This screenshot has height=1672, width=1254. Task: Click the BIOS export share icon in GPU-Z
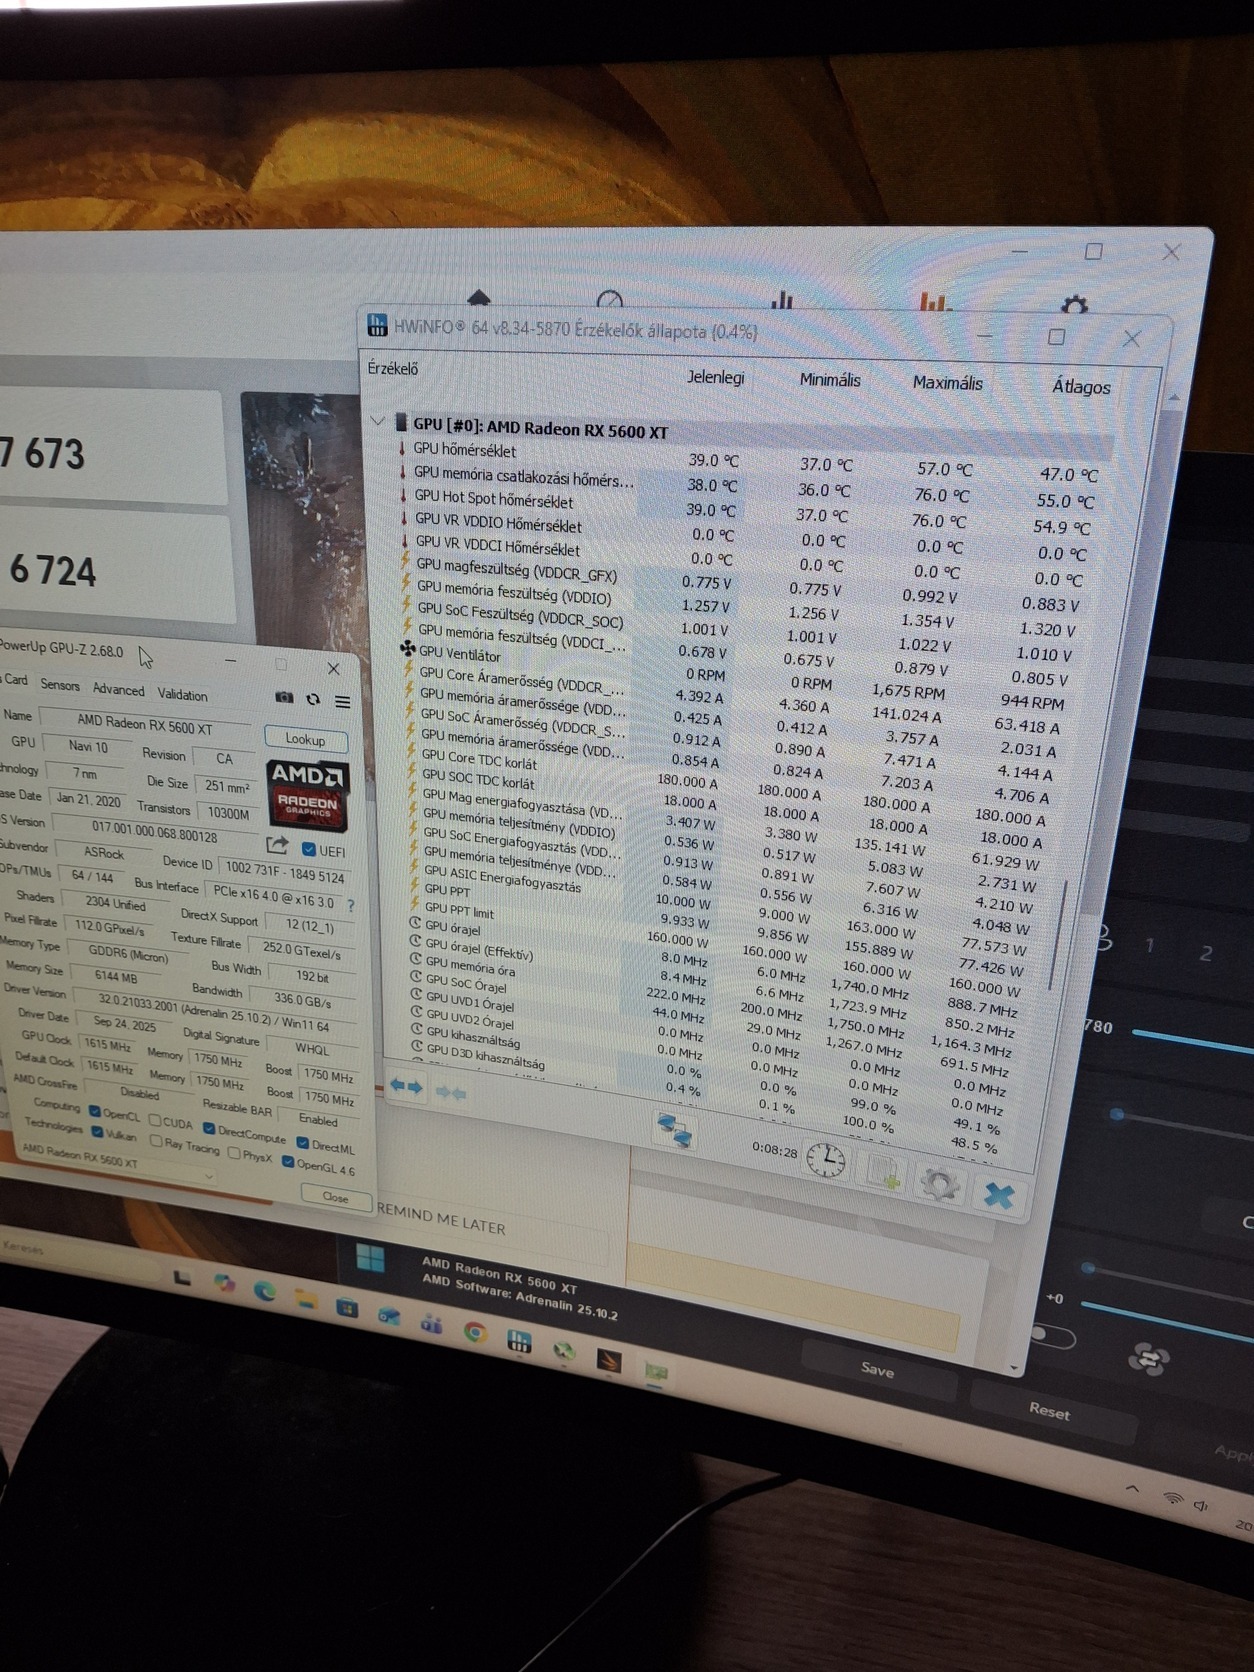278,845
